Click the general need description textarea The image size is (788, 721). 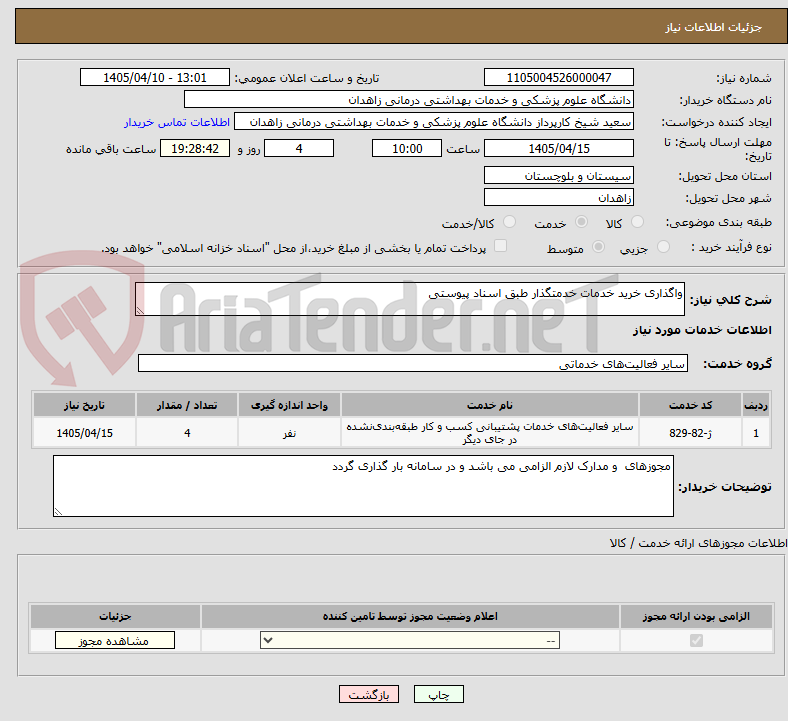(x=410, y=299)
